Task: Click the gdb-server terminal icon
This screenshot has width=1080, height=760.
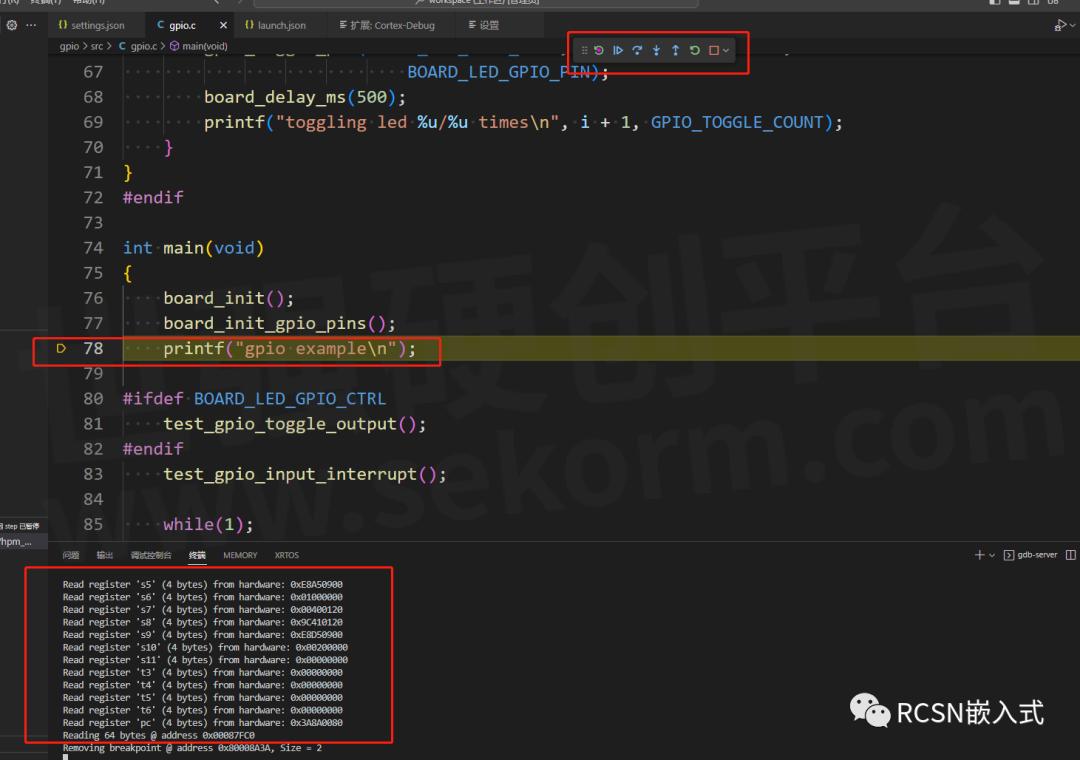Action: tap(1009, 555)
